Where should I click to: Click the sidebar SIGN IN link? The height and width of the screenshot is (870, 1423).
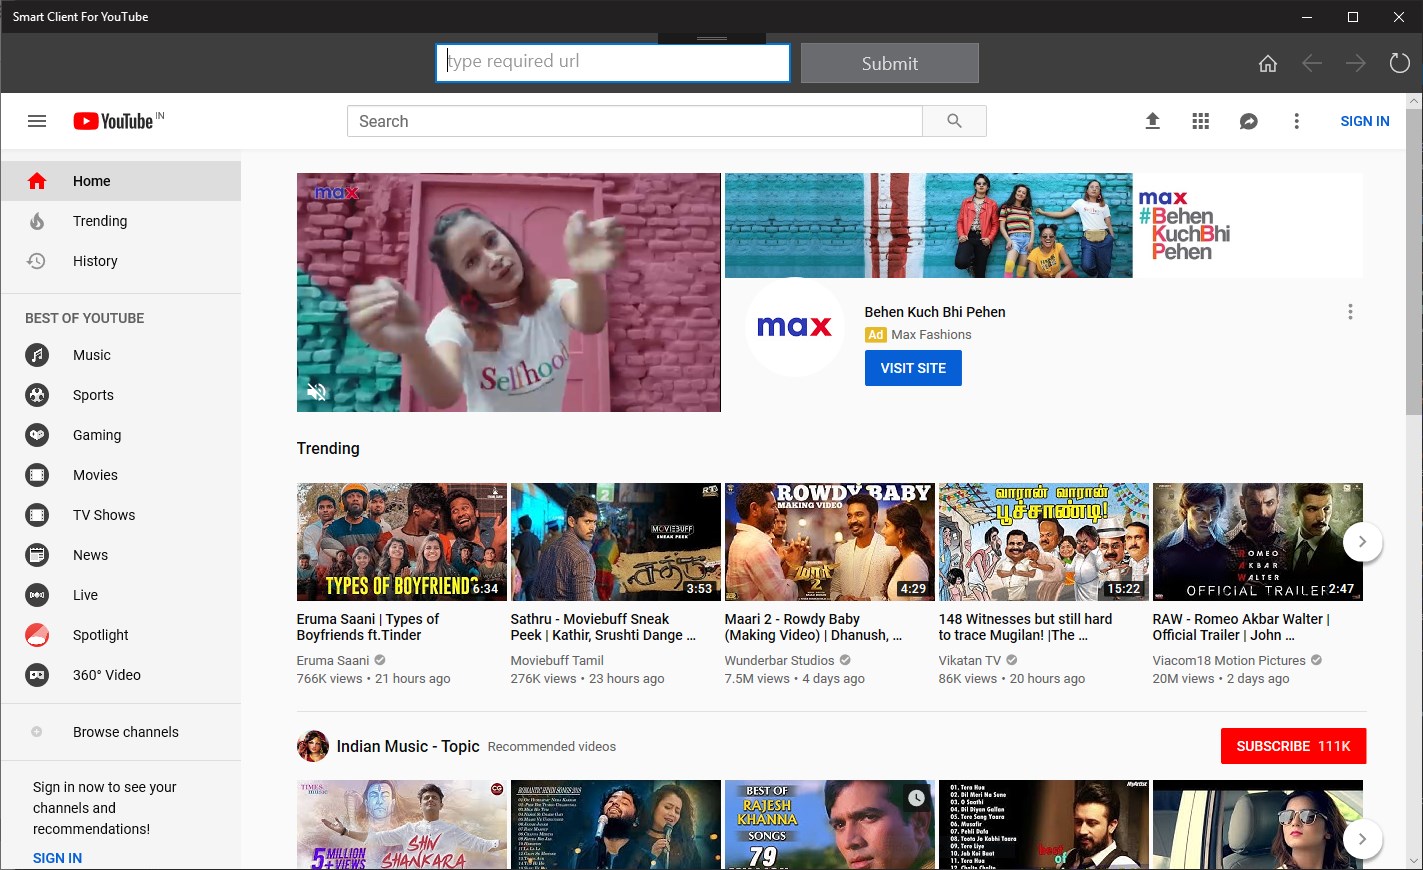tap(58, 858)
